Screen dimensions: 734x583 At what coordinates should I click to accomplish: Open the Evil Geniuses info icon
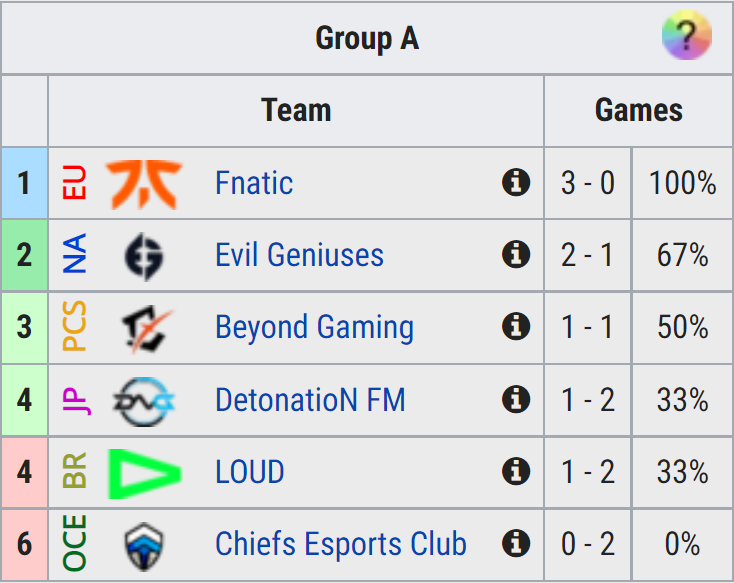click(x=516, y=254)
